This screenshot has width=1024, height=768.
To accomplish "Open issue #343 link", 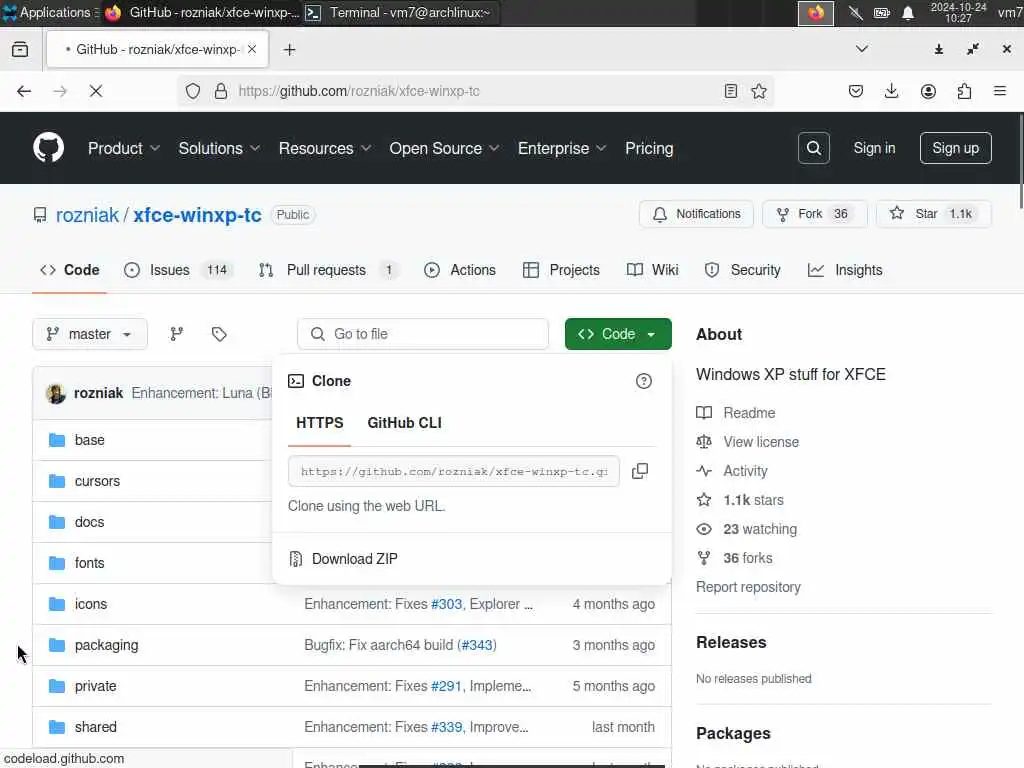I will click(x=477, y=645).
